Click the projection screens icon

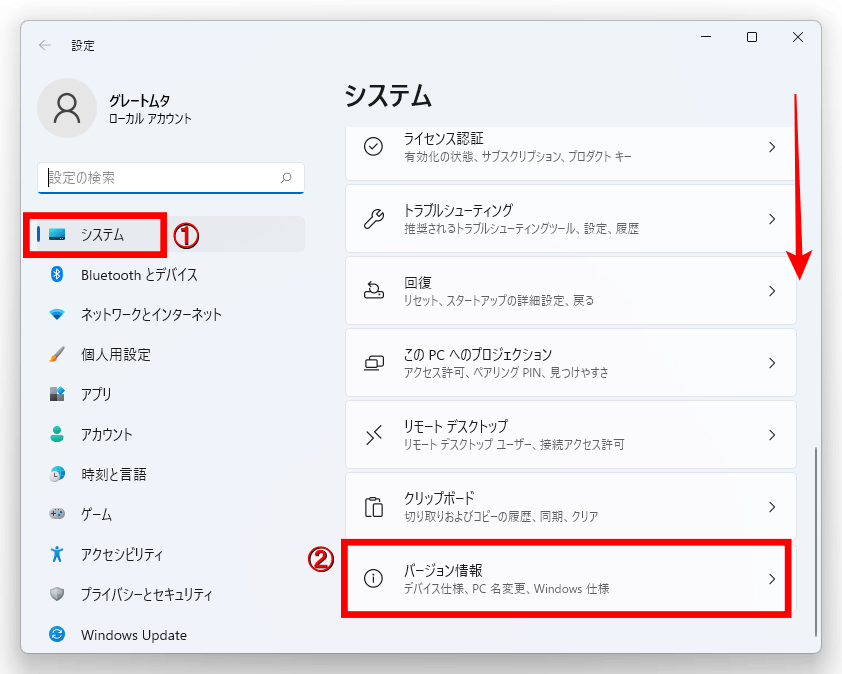[374, 363]
